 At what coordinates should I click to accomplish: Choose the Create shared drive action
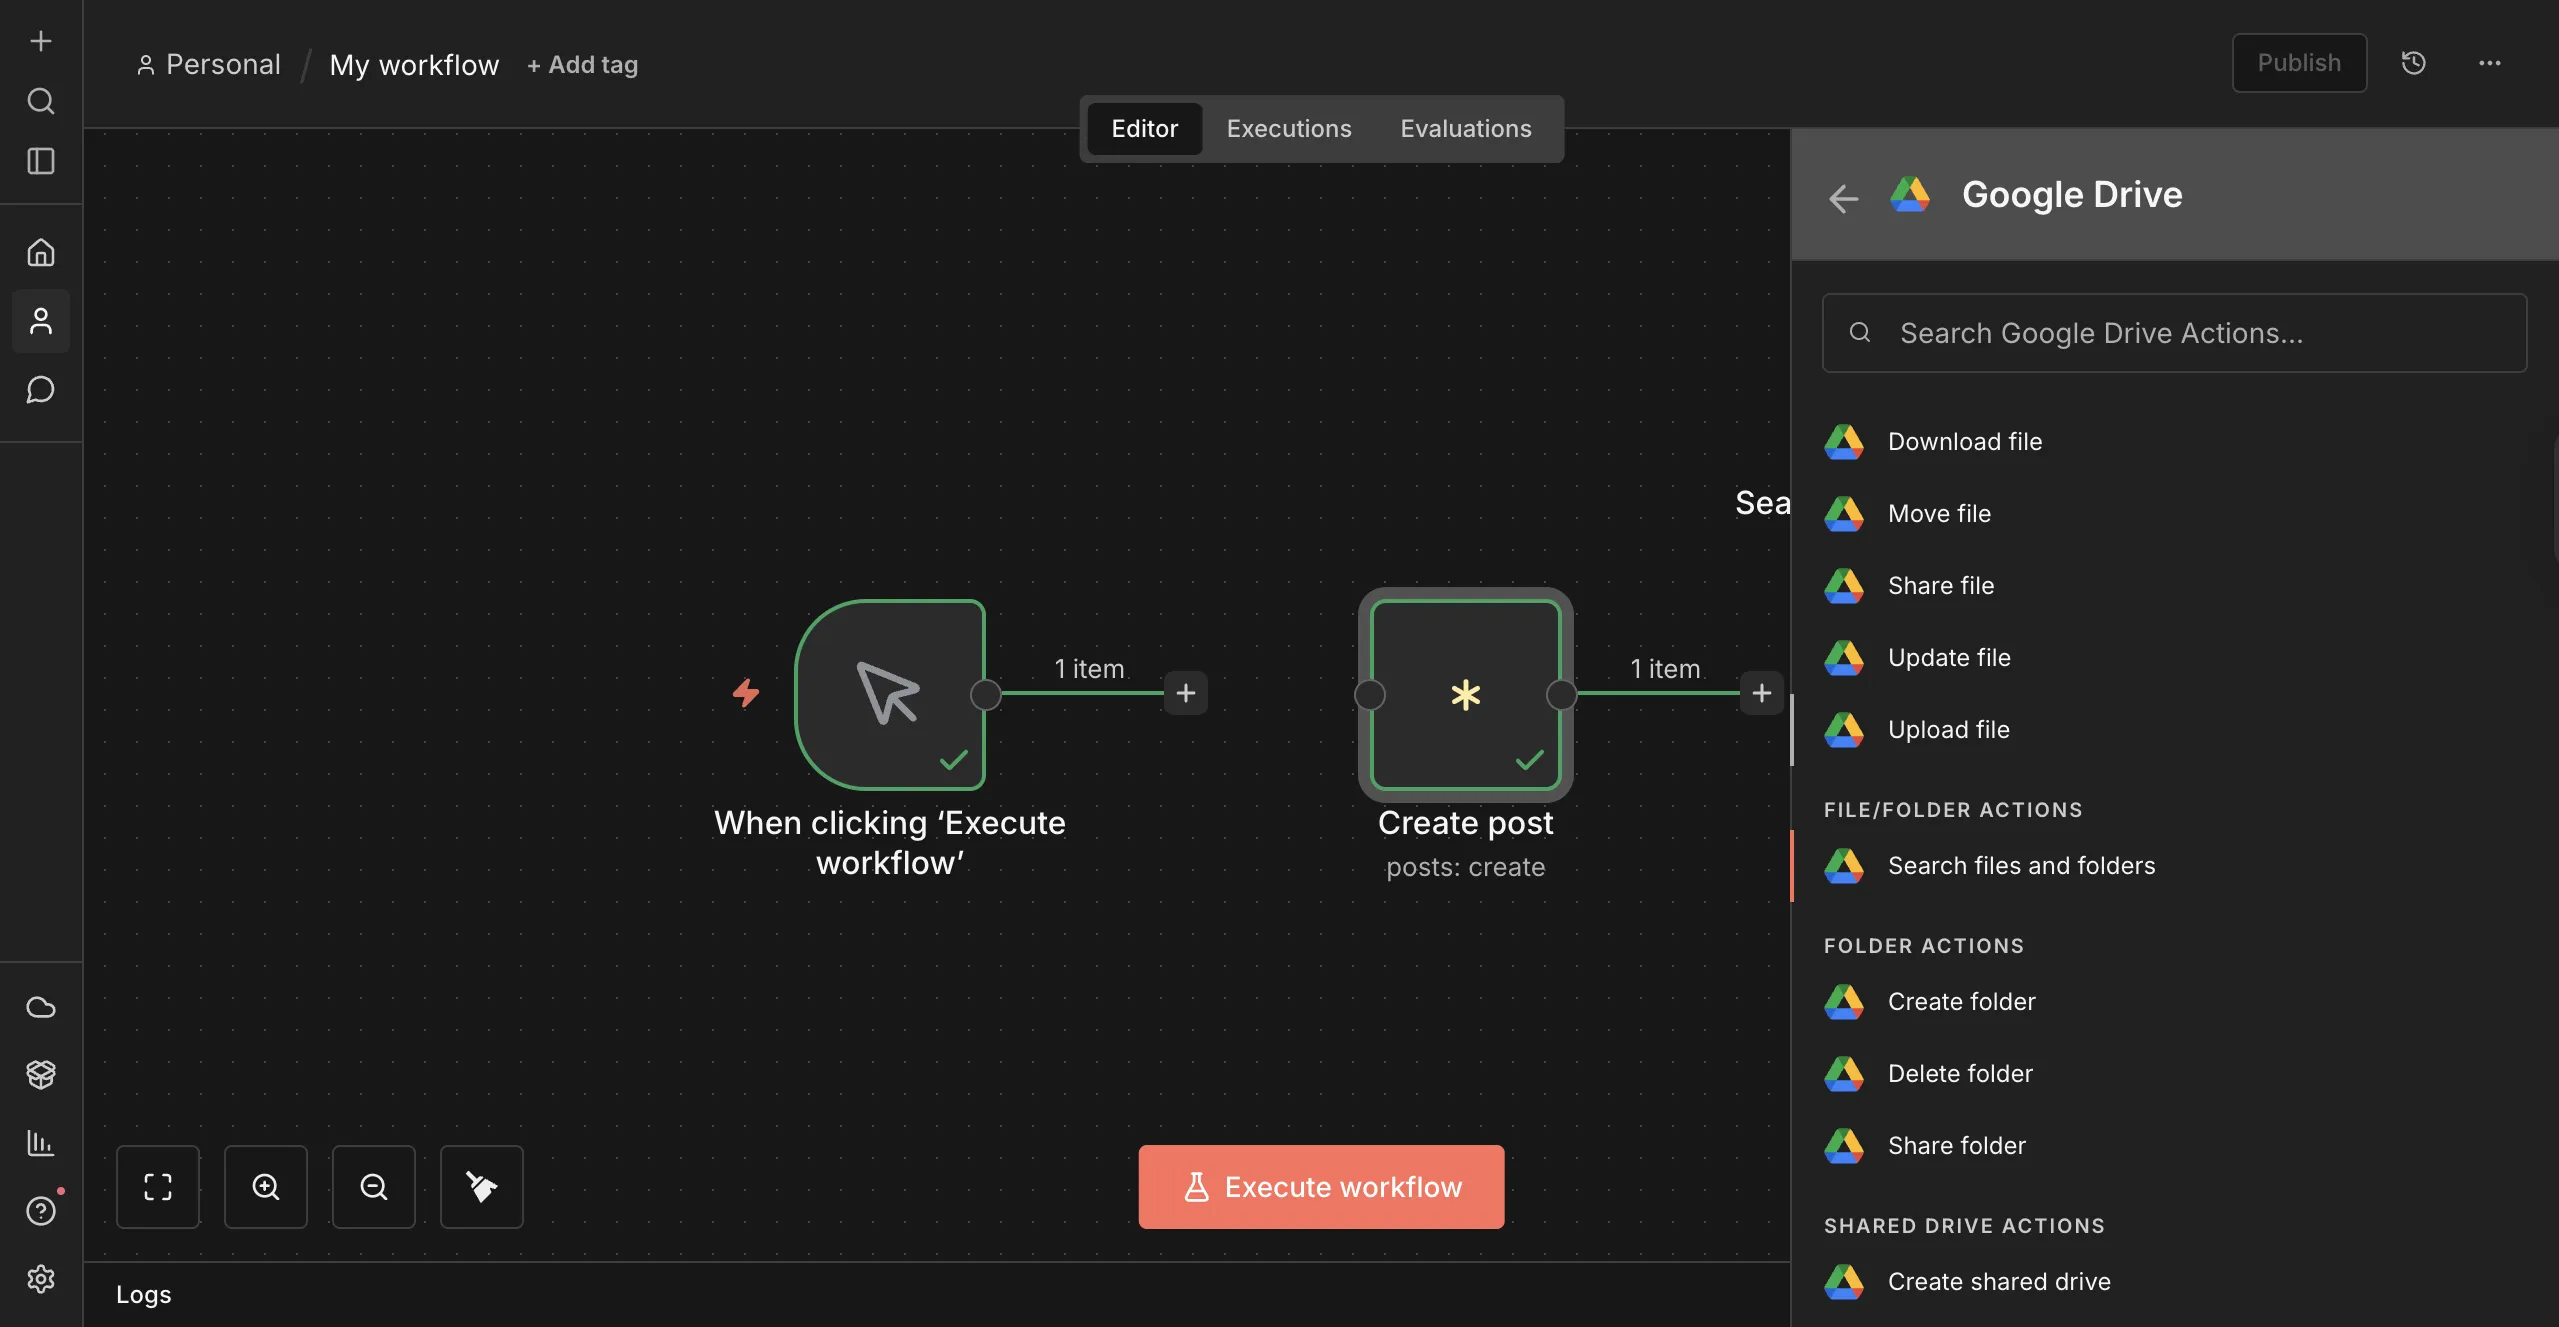tap(1998, 1280)
